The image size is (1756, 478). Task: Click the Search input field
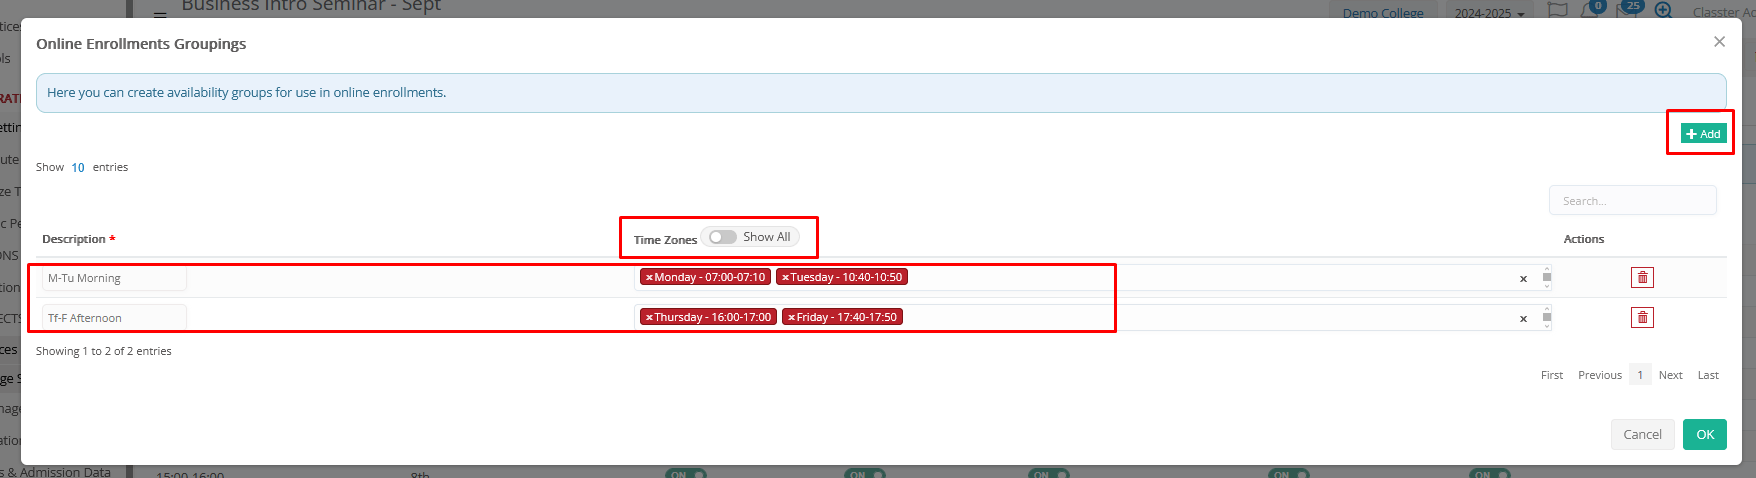coord(1632,201)
